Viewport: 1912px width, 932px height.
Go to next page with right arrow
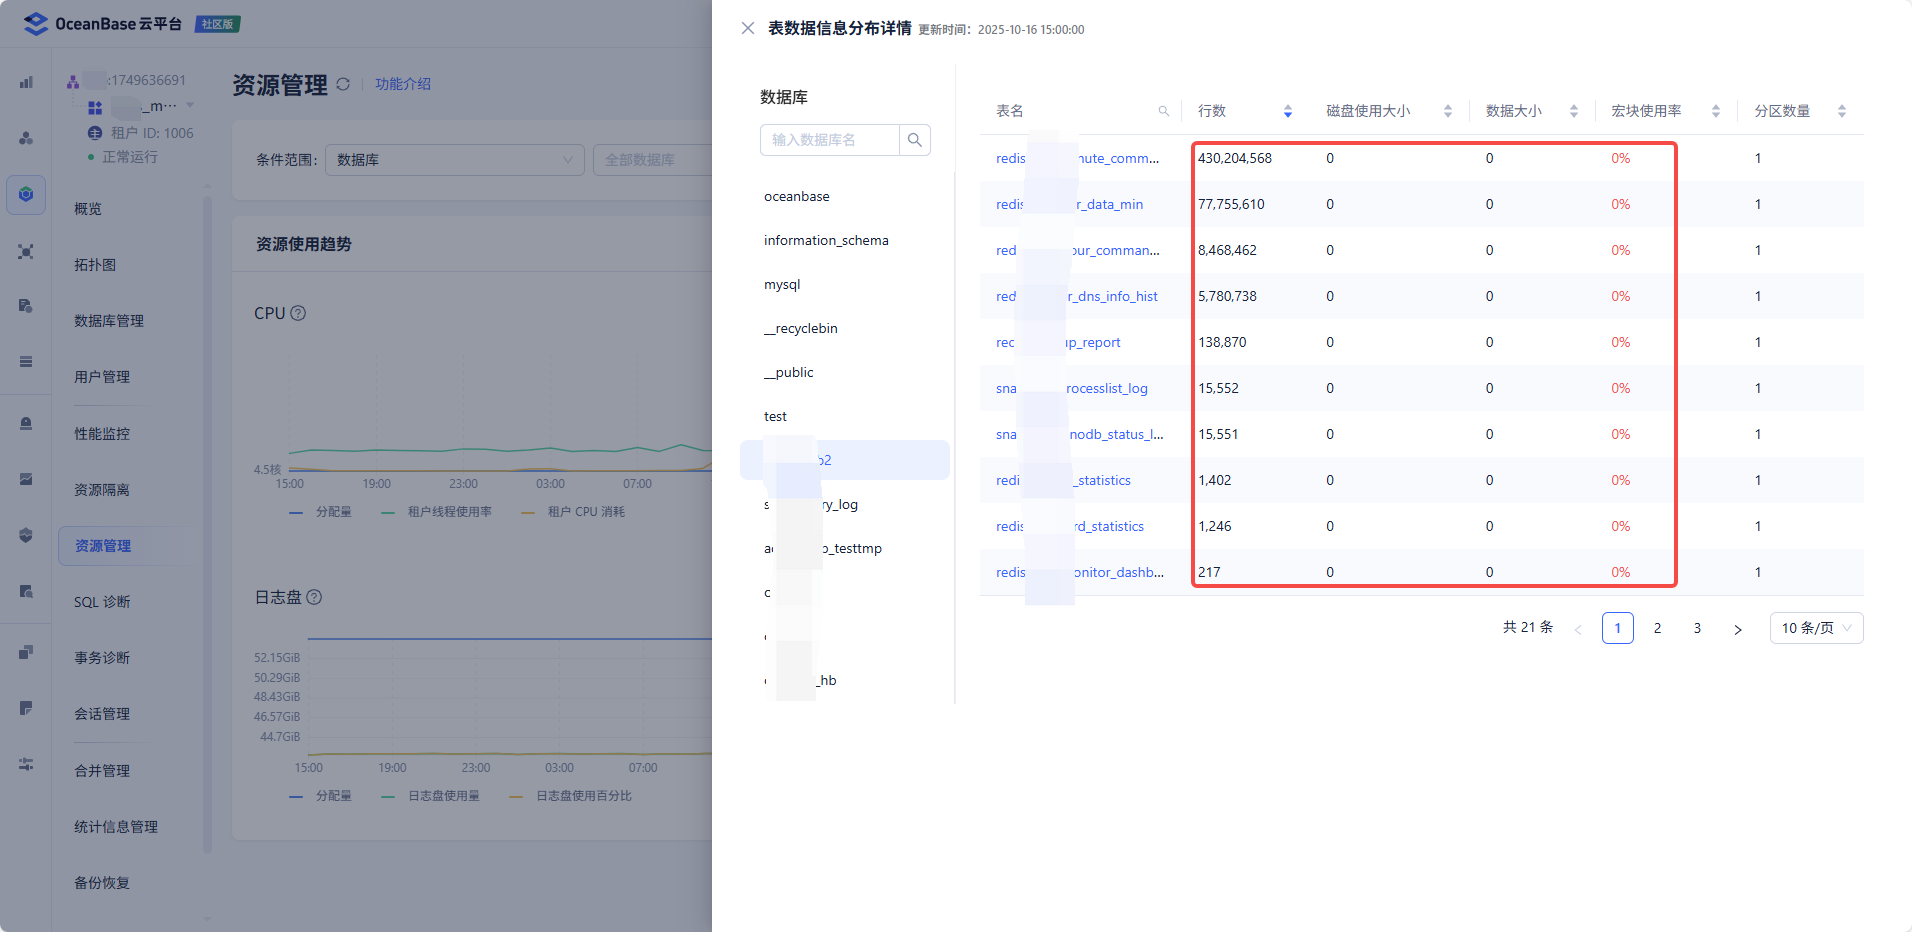[1737, 629]
